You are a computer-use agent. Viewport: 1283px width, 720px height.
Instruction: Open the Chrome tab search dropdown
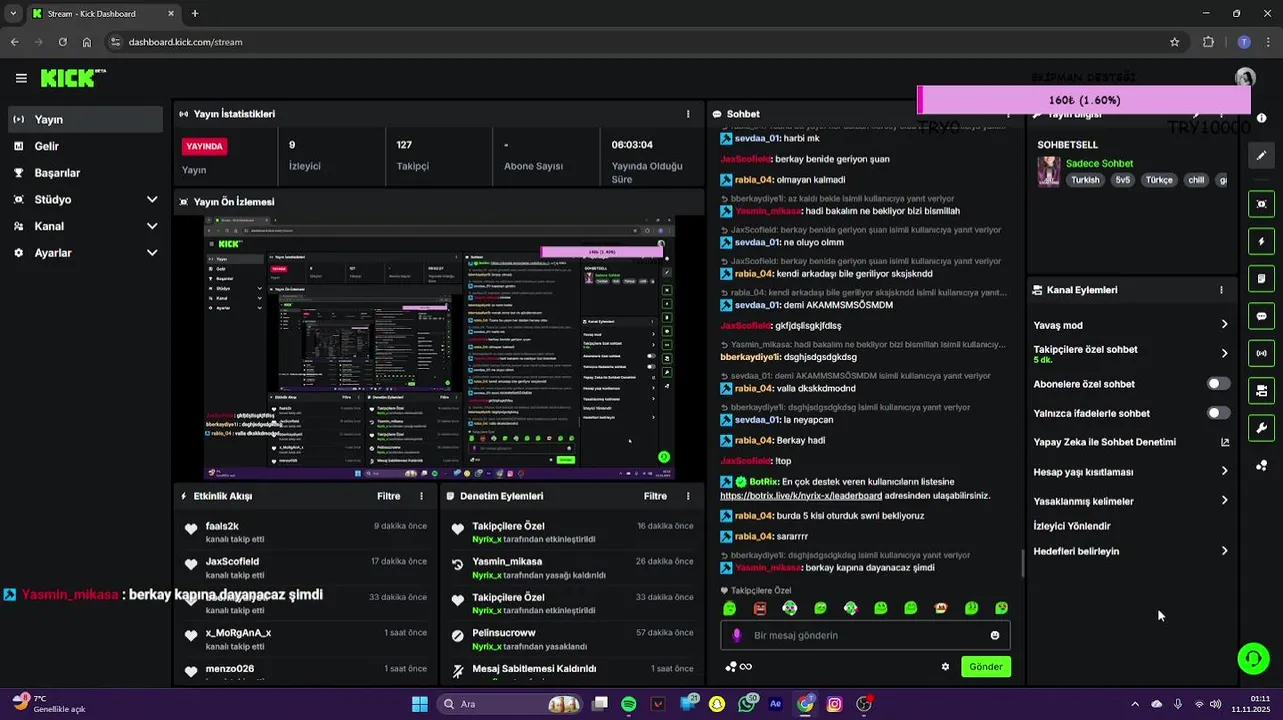[x=13, y=13]
